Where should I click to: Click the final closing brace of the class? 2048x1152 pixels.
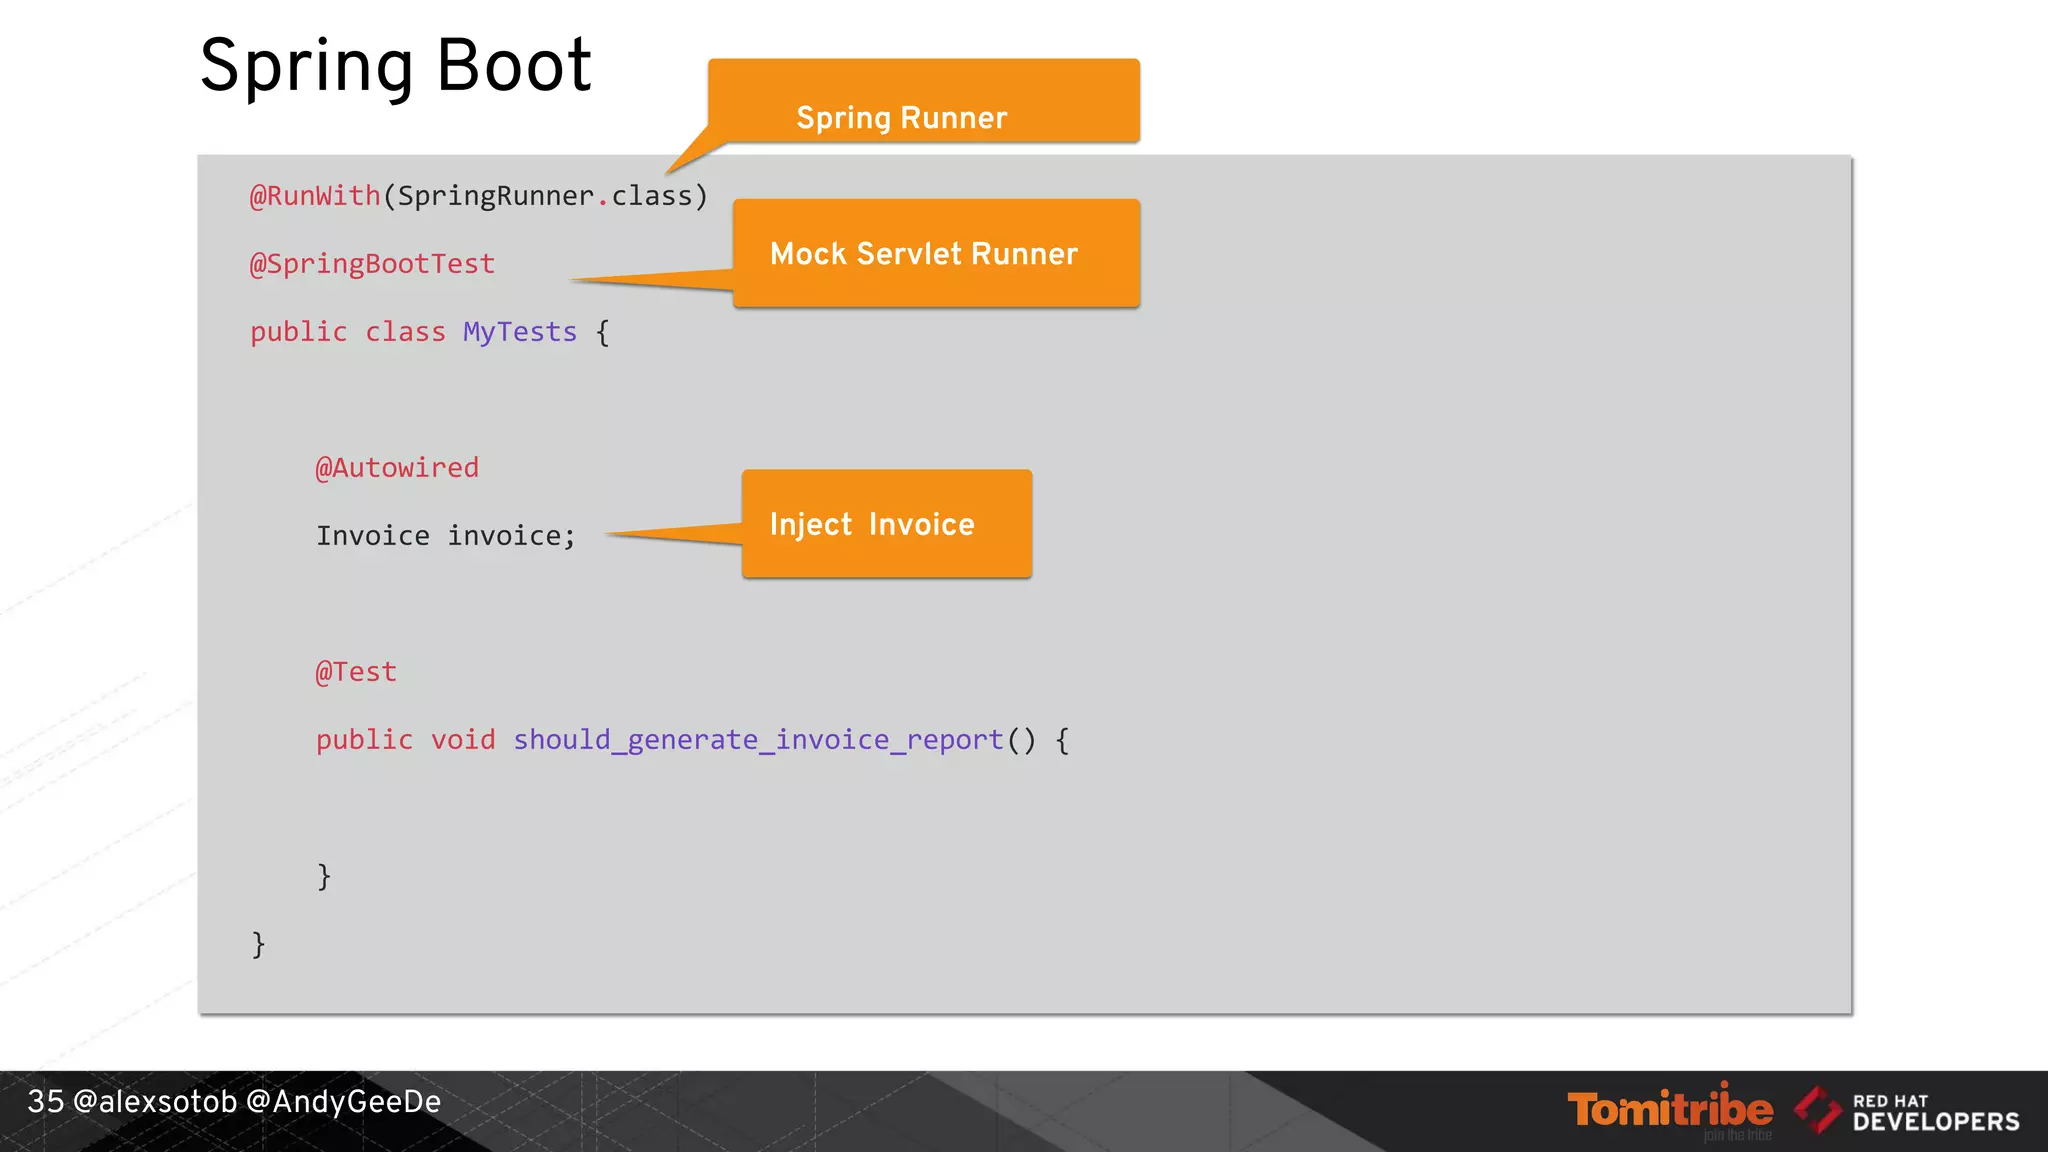pos(258,944)
